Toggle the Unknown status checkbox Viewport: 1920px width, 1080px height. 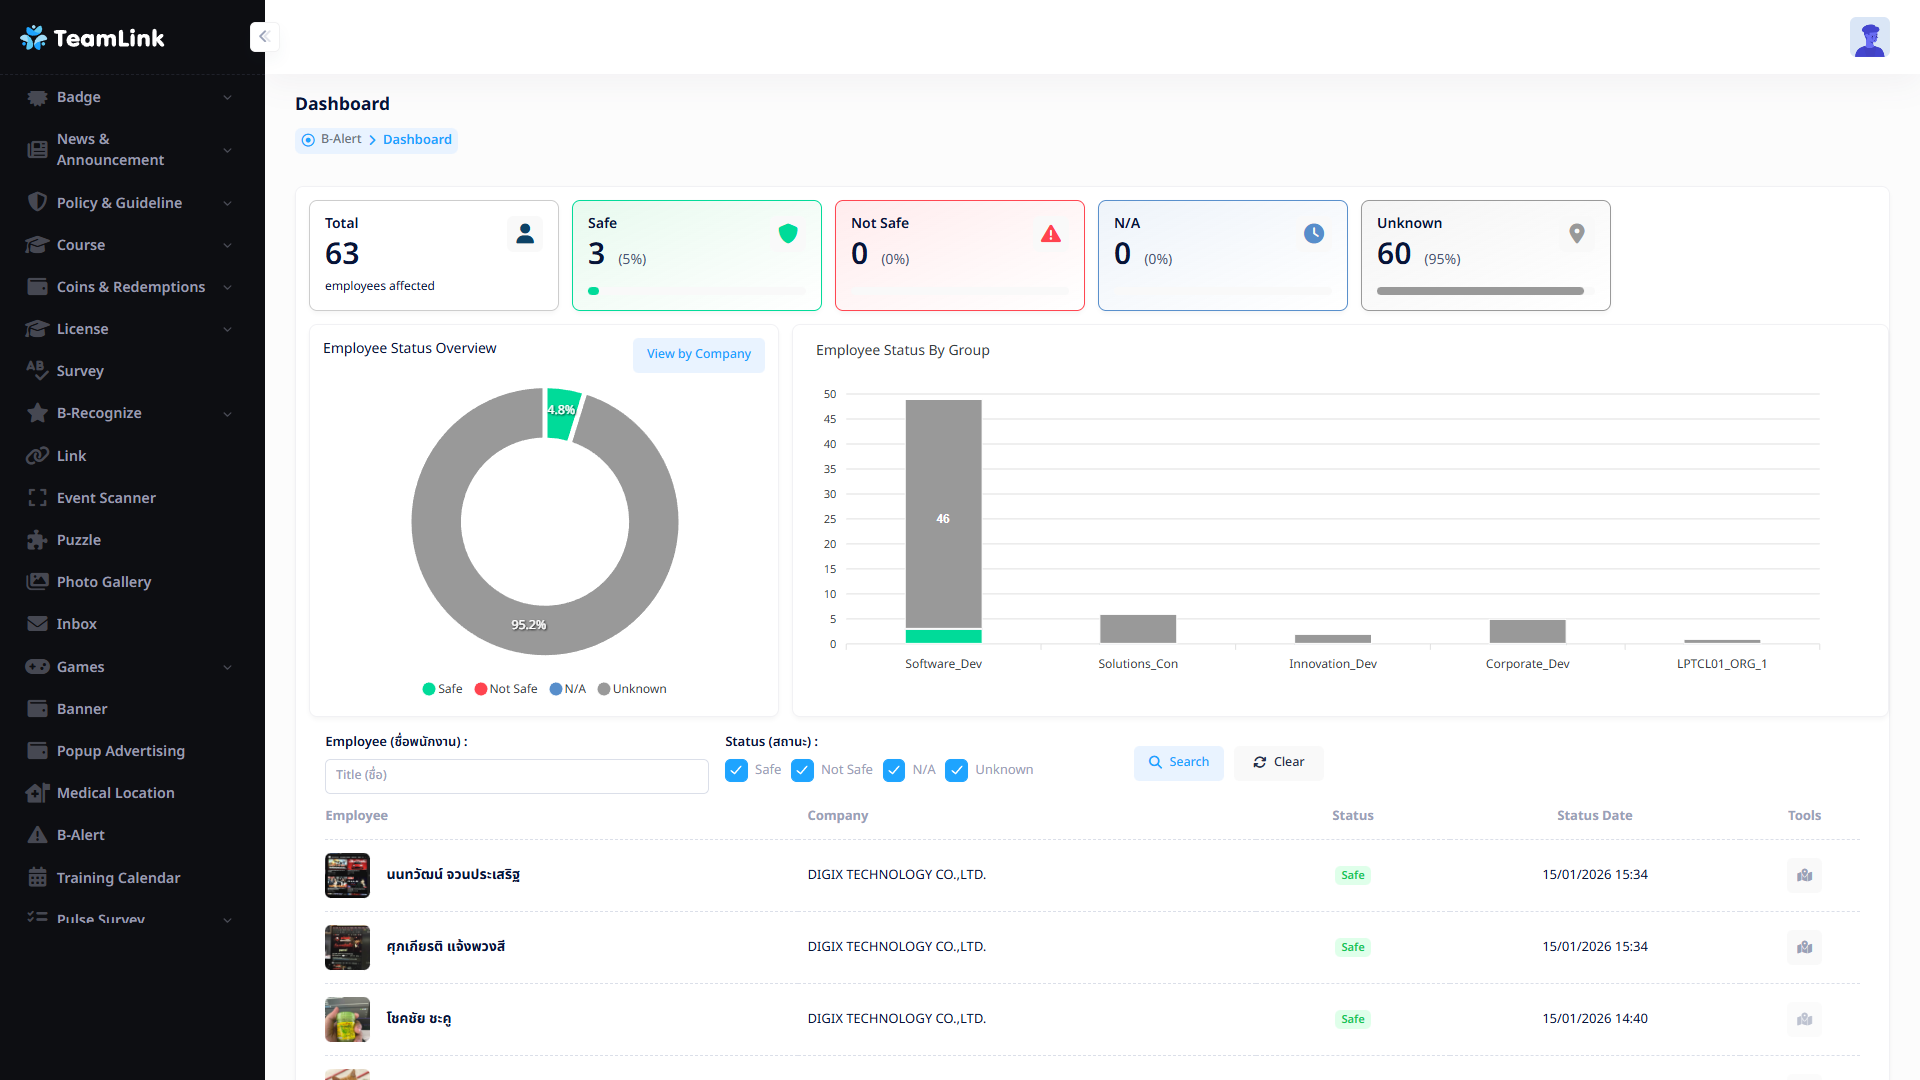coord(956,770)
